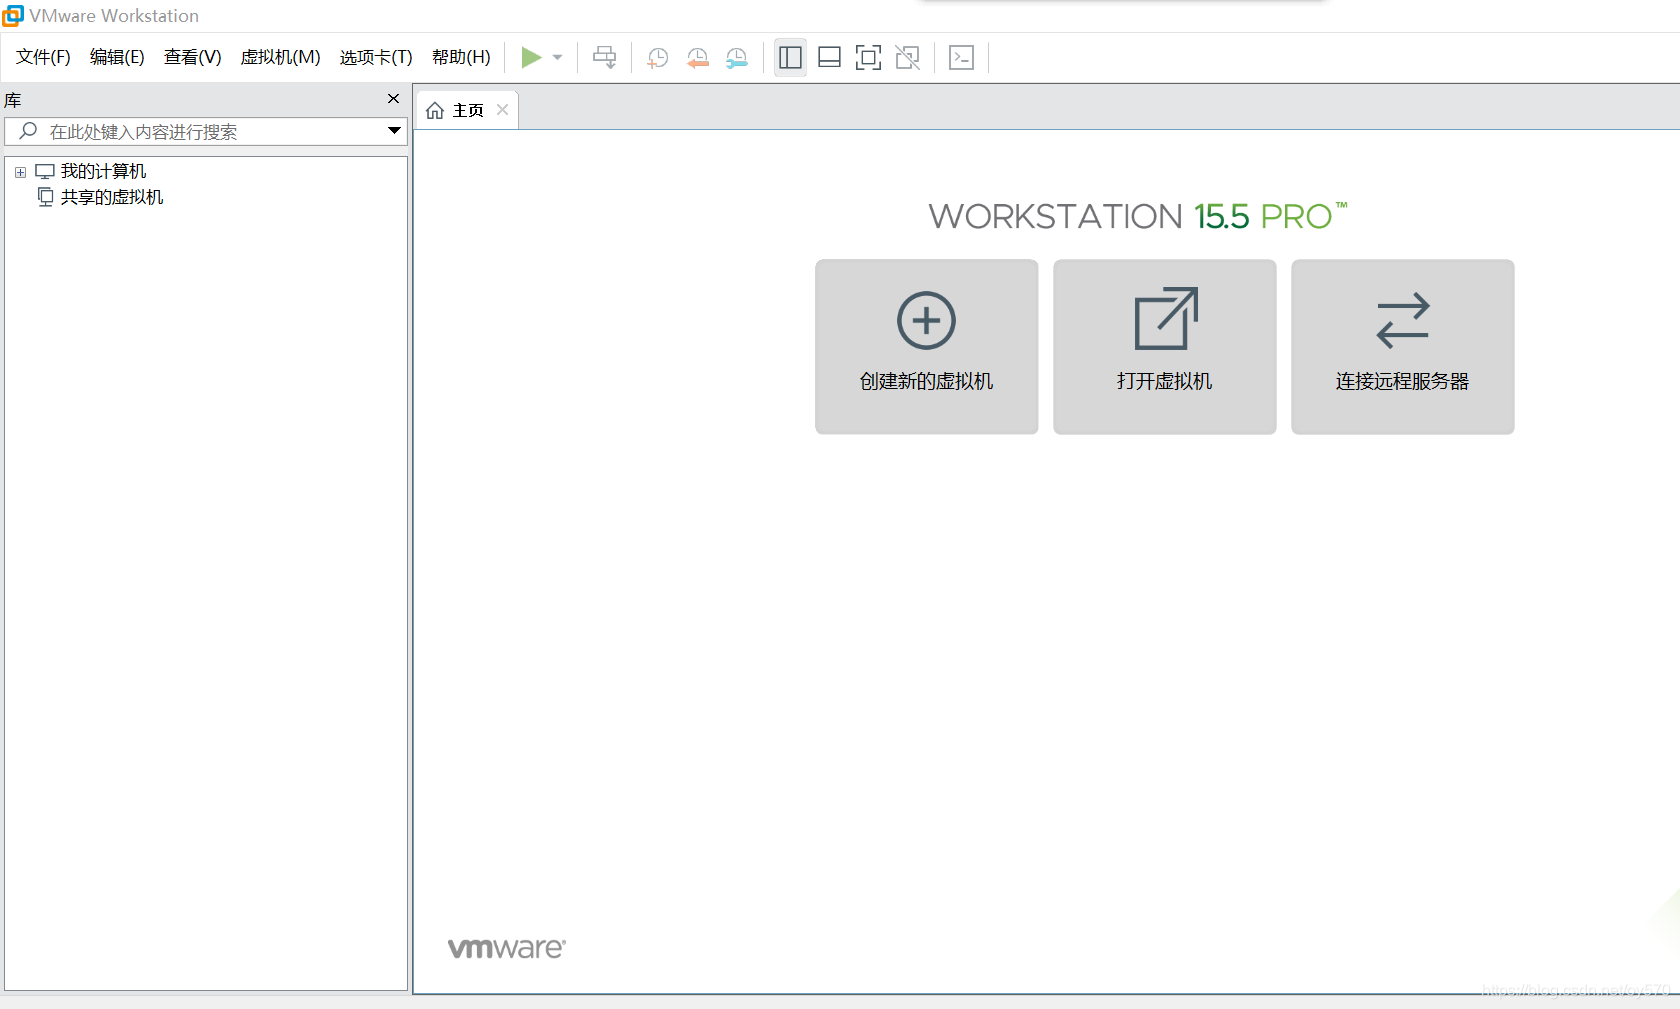Viewport: 1680px width, 1009px height.
Task: Click the library search input field
Action: click(206, 131)
